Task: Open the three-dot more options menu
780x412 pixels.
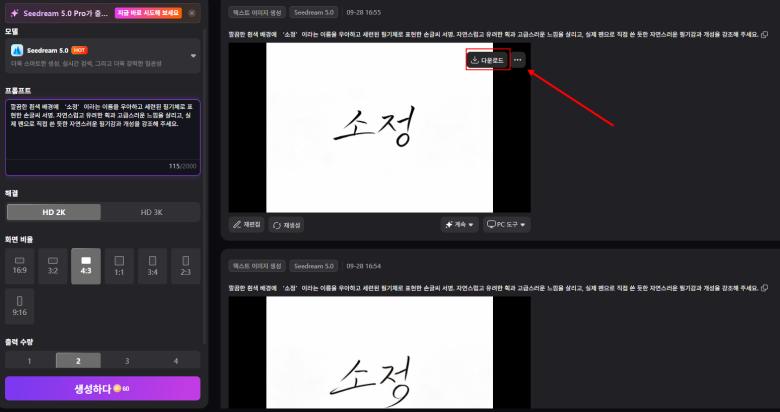Action: click(x=518, y=60)
